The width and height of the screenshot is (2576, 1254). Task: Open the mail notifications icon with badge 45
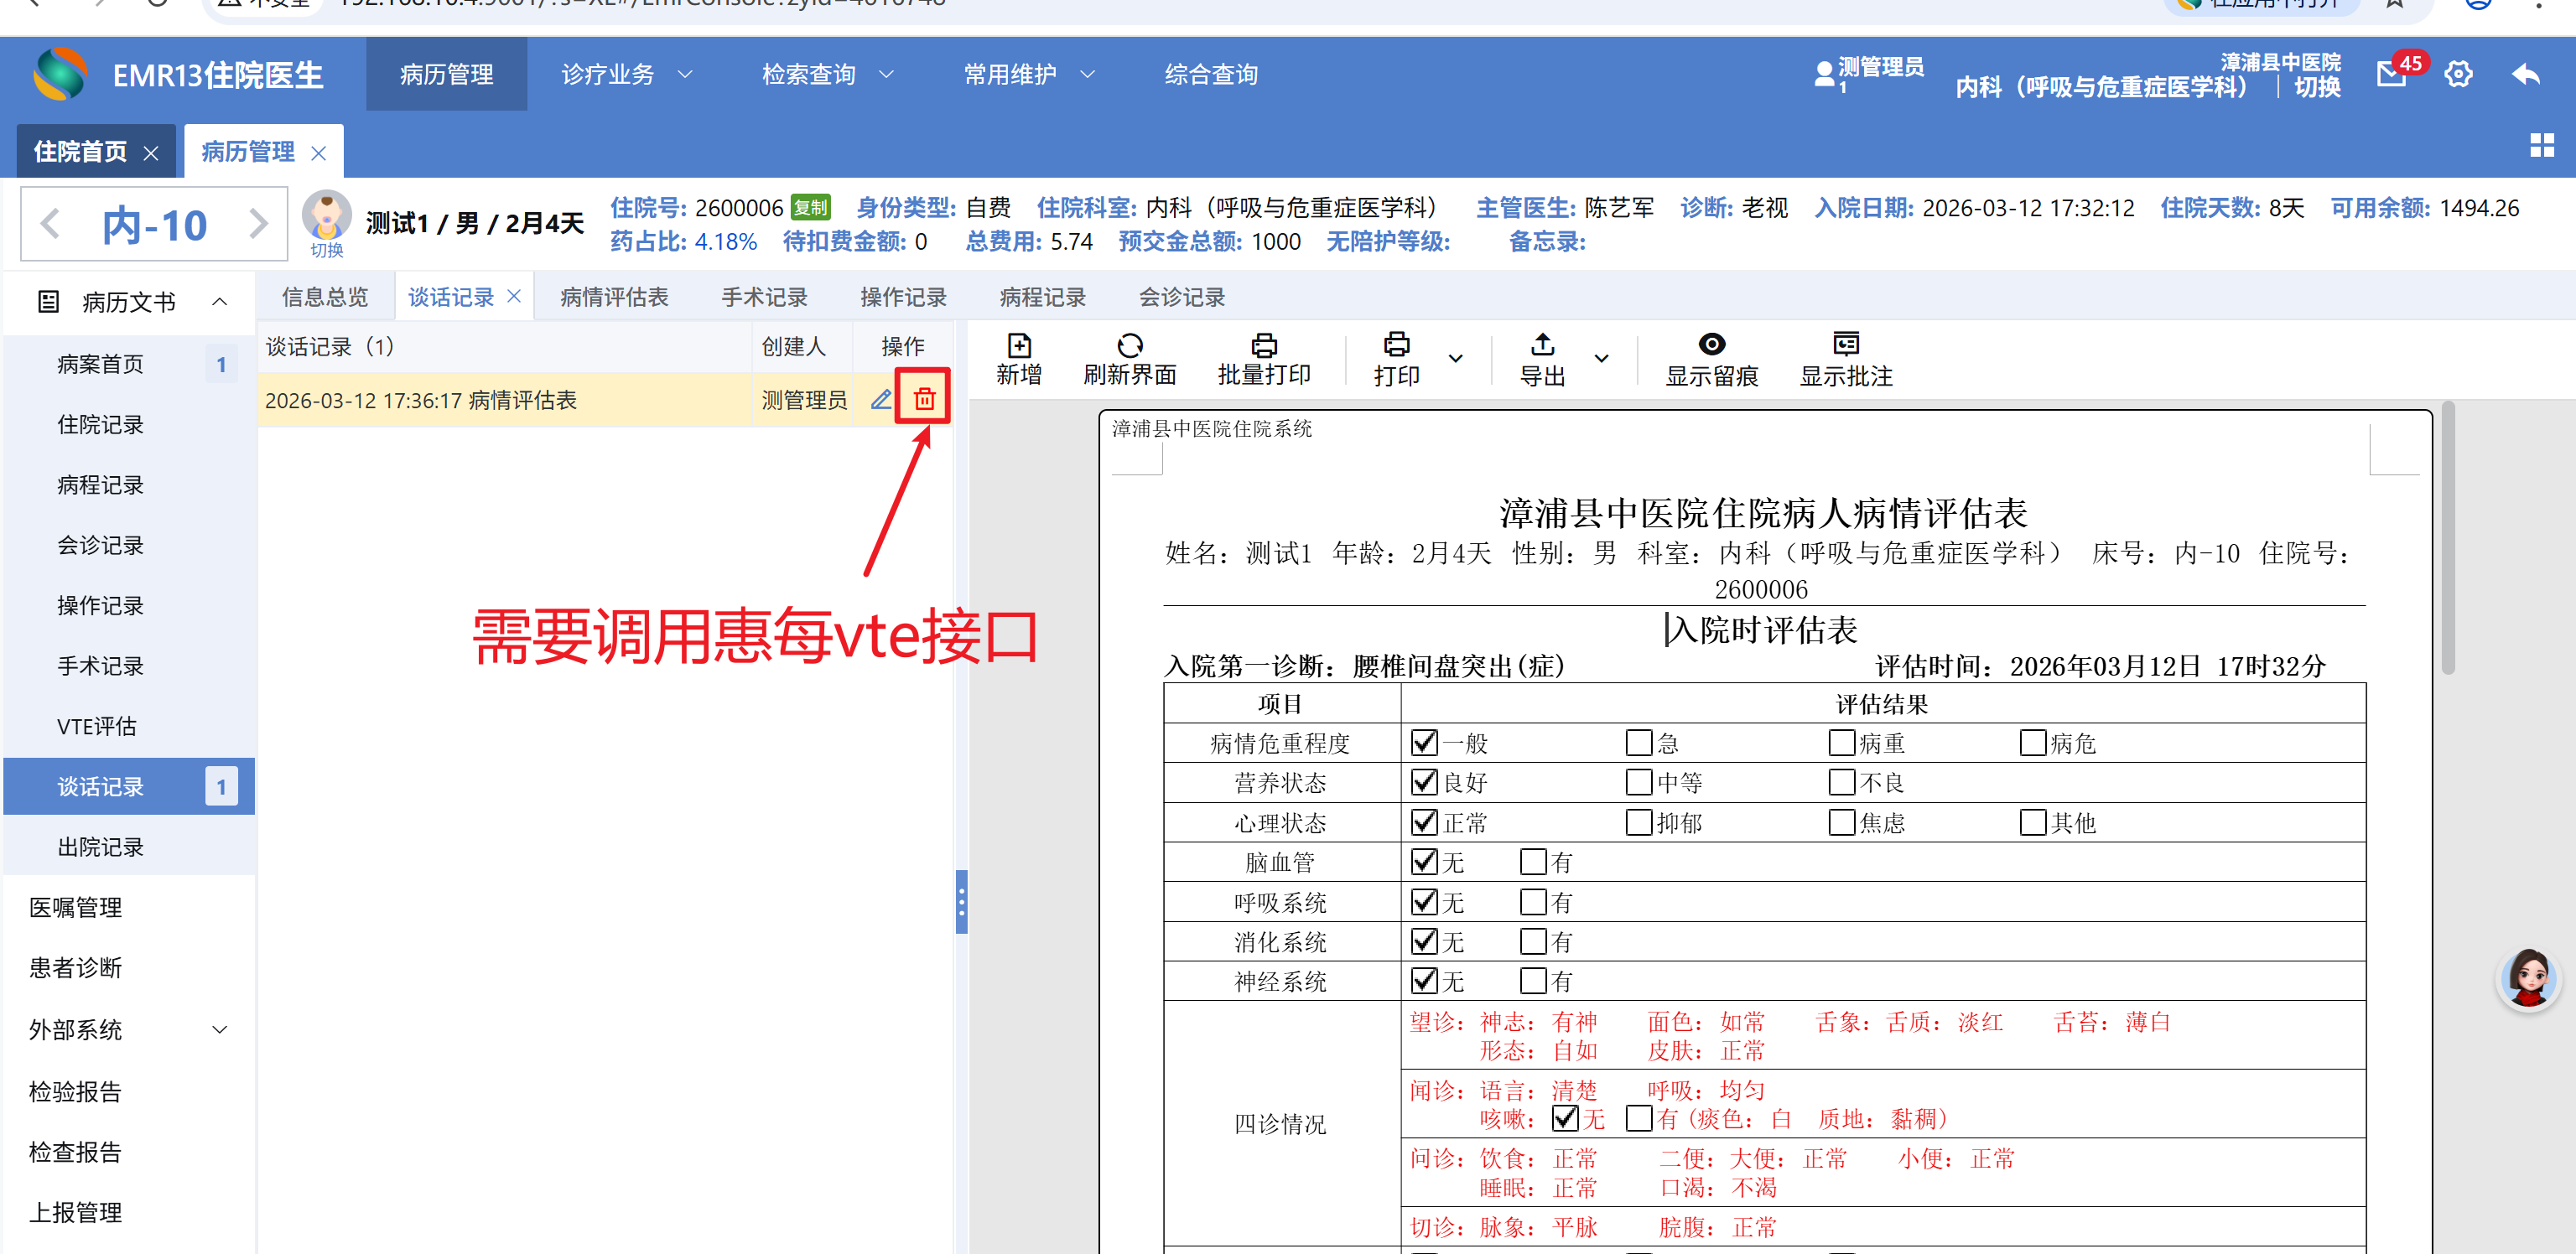pyautogui.click(x=2391, y=74)
